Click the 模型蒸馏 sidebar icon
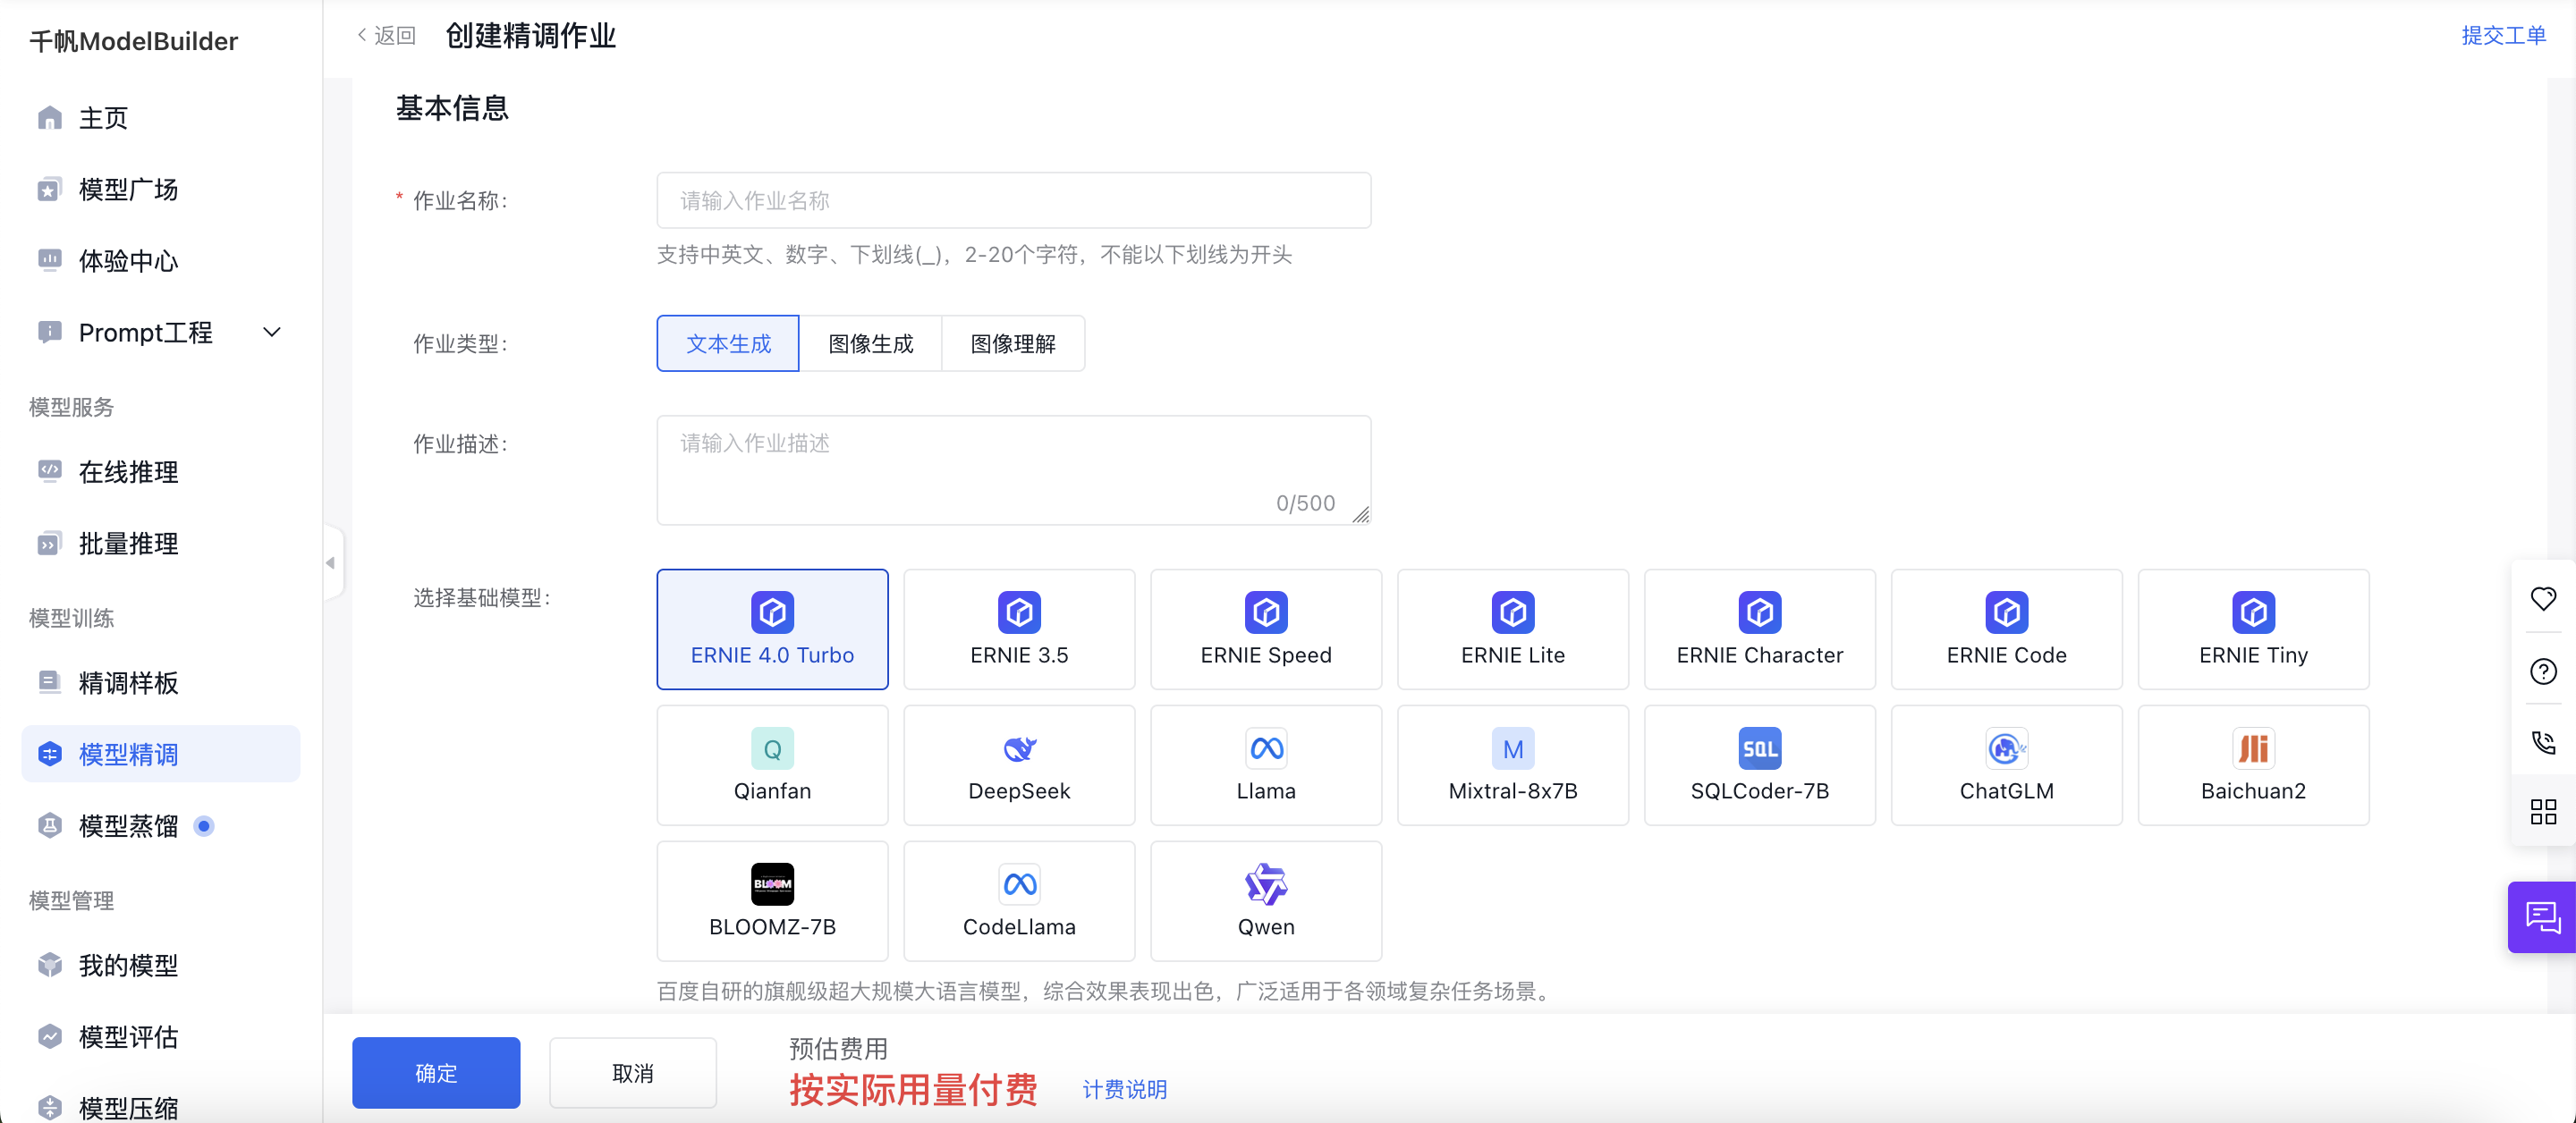 (x=49, y=826)
